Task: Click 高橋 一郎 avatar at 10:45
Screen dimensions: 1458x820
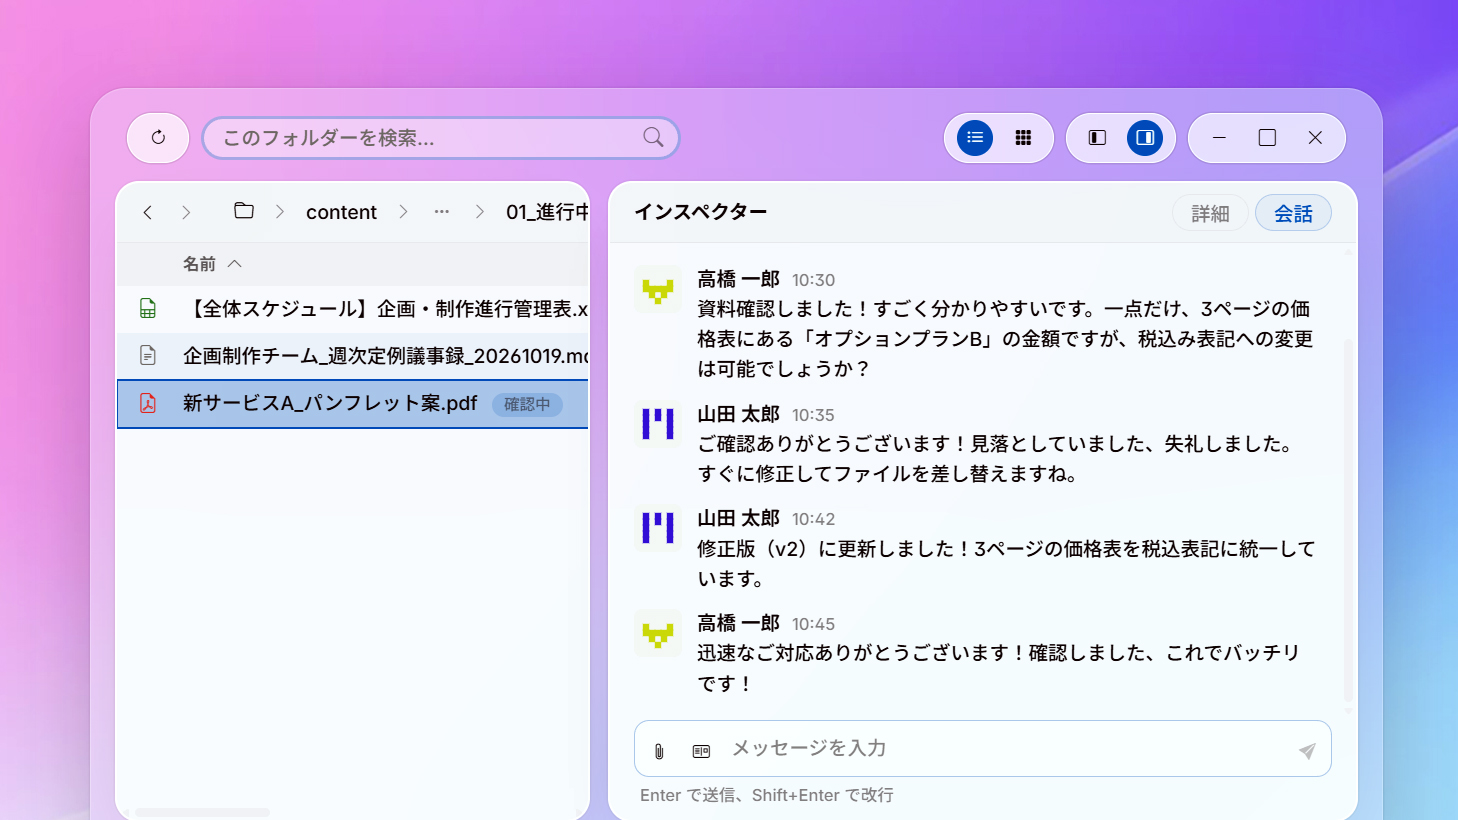Action: [x=658, y=634]
